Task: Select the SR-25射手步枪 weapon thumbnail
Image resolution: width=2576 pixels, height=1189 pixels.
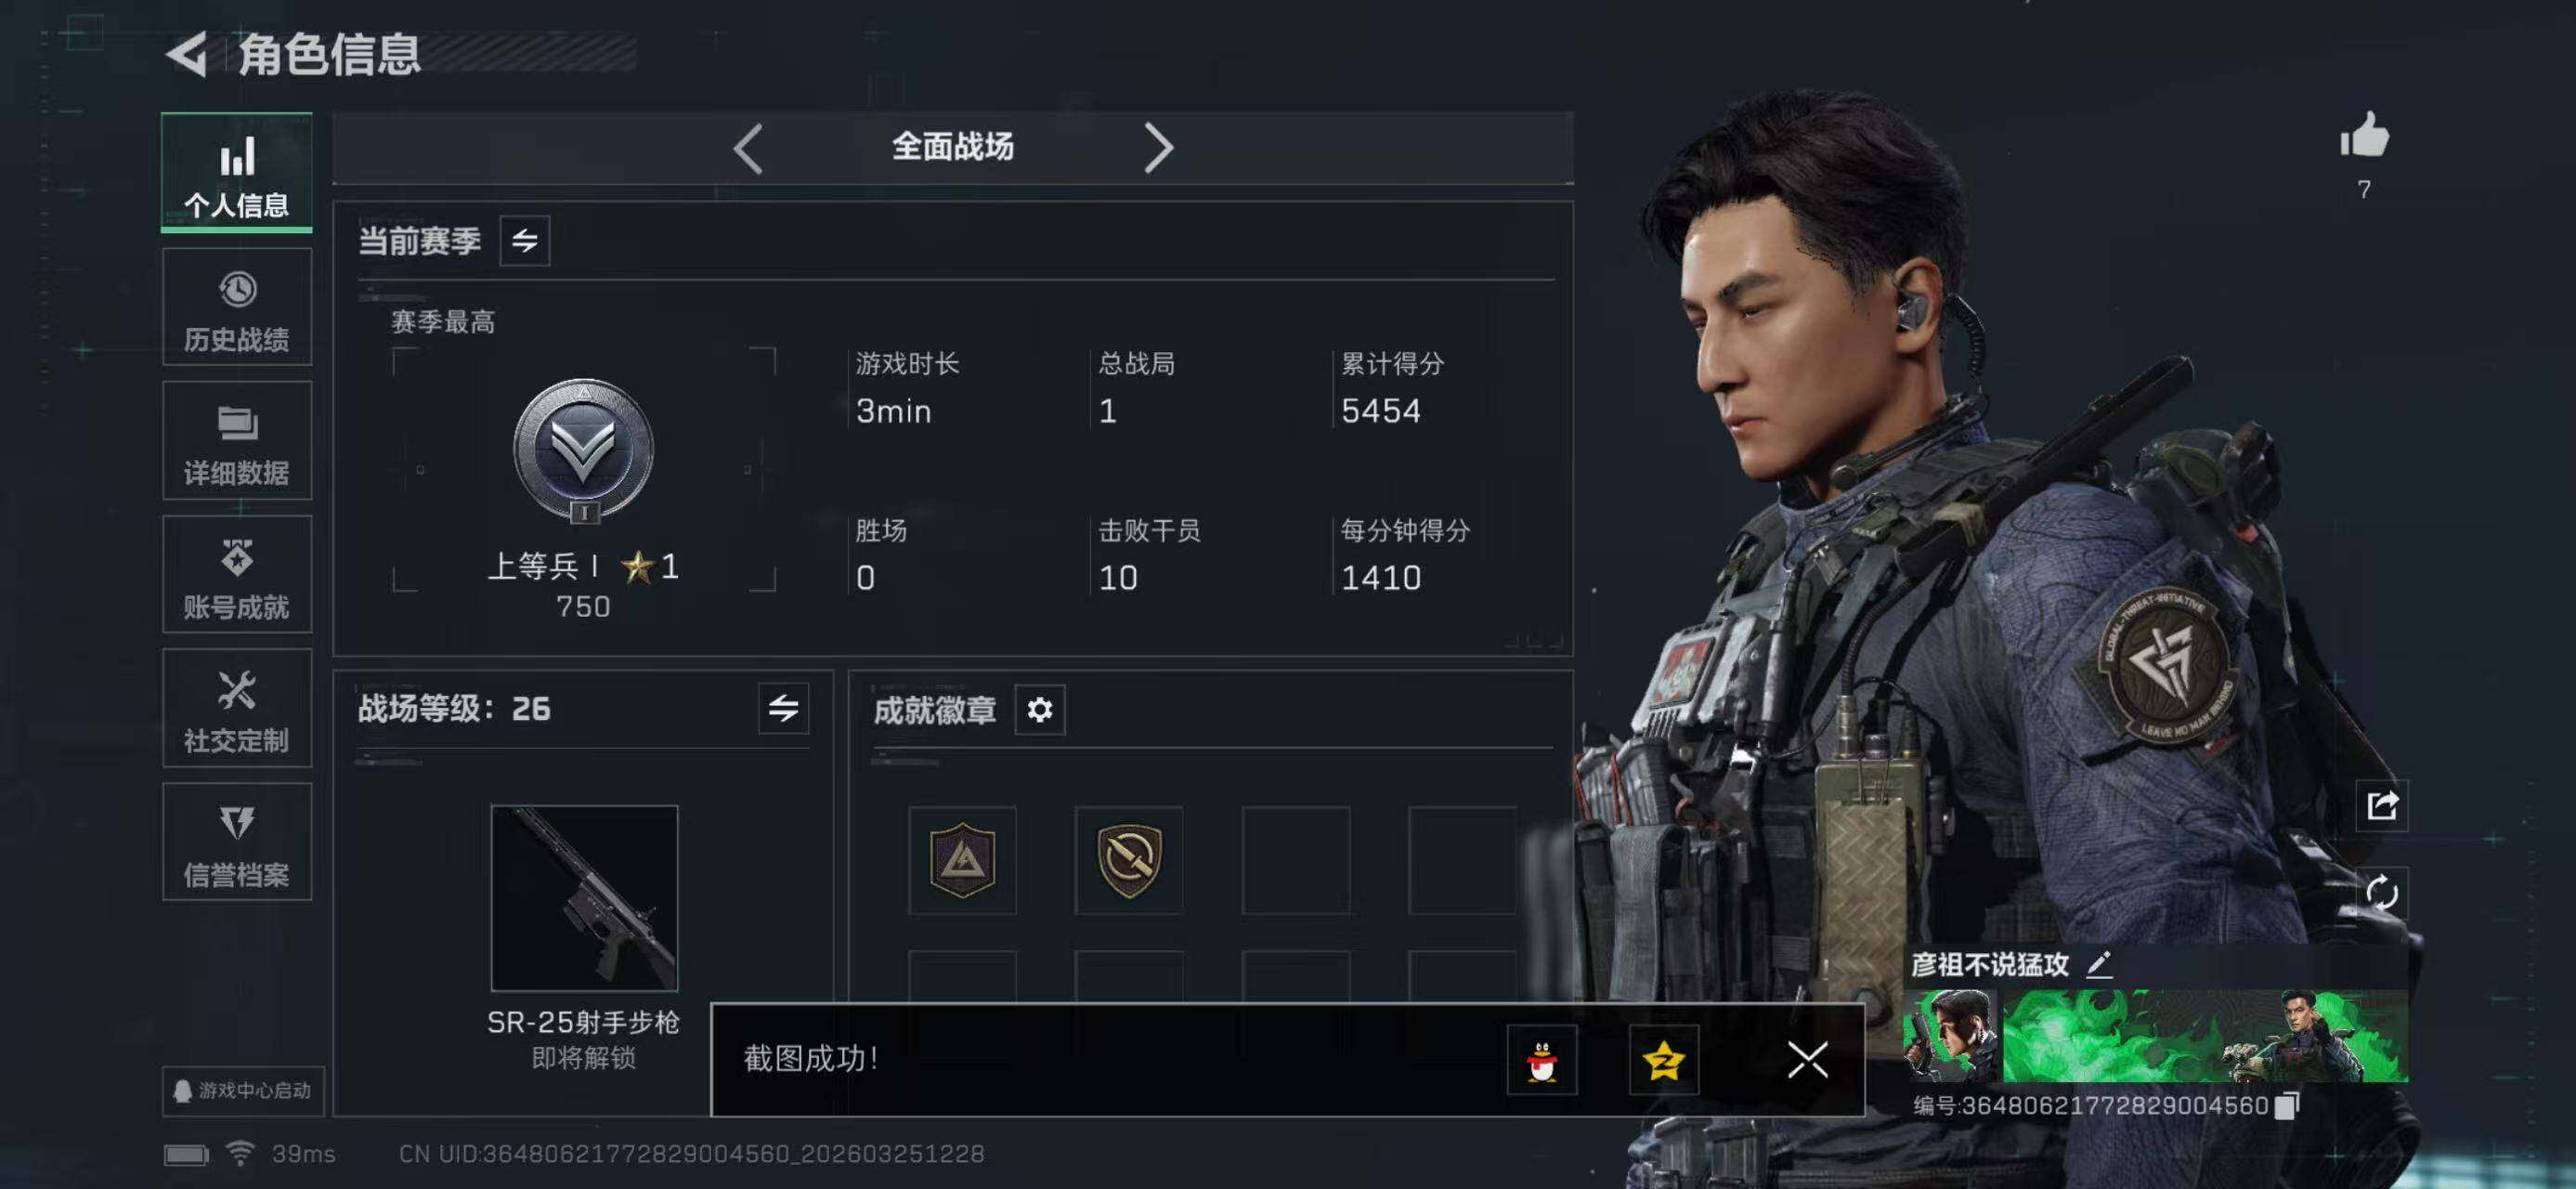Action: [x=584, y=897]
